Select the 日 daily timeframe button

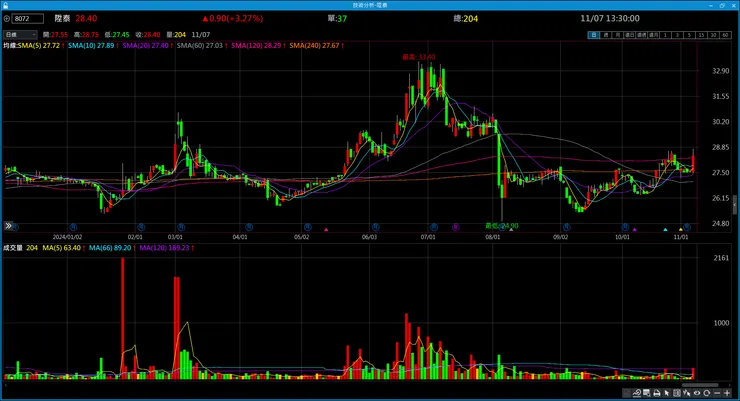tap(594, 35)
